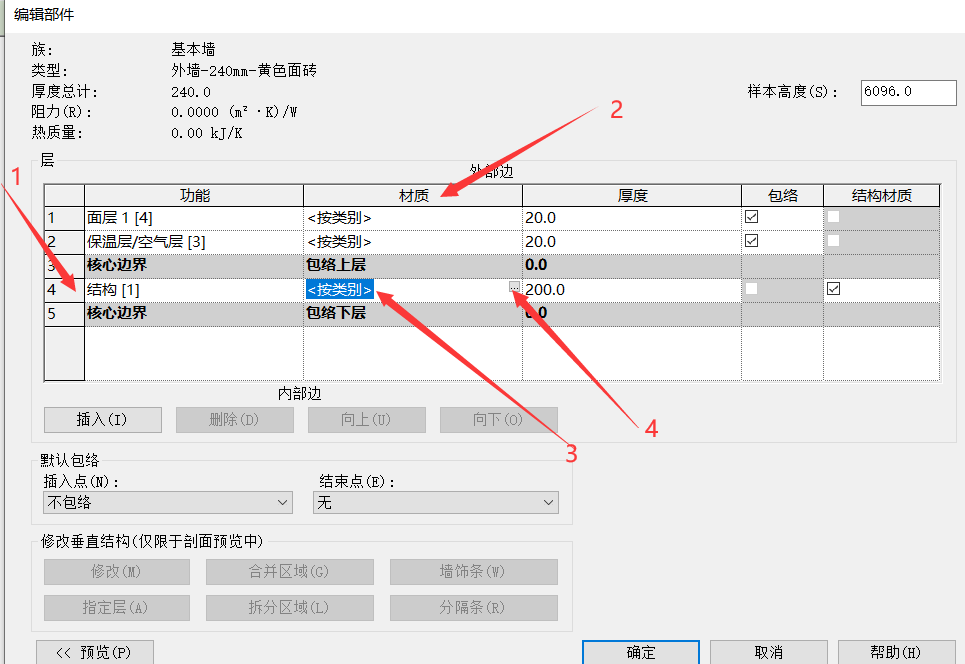Uncheck structural material checkbox for 结构 row
965x664 pixels.
tap(834, 289)
